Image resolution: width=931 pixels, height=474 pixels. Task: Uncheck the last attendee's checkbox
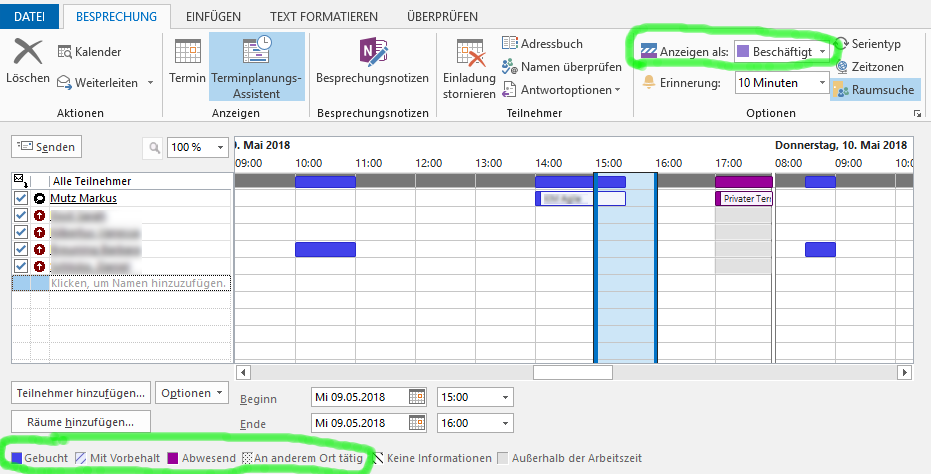[21, 266]
